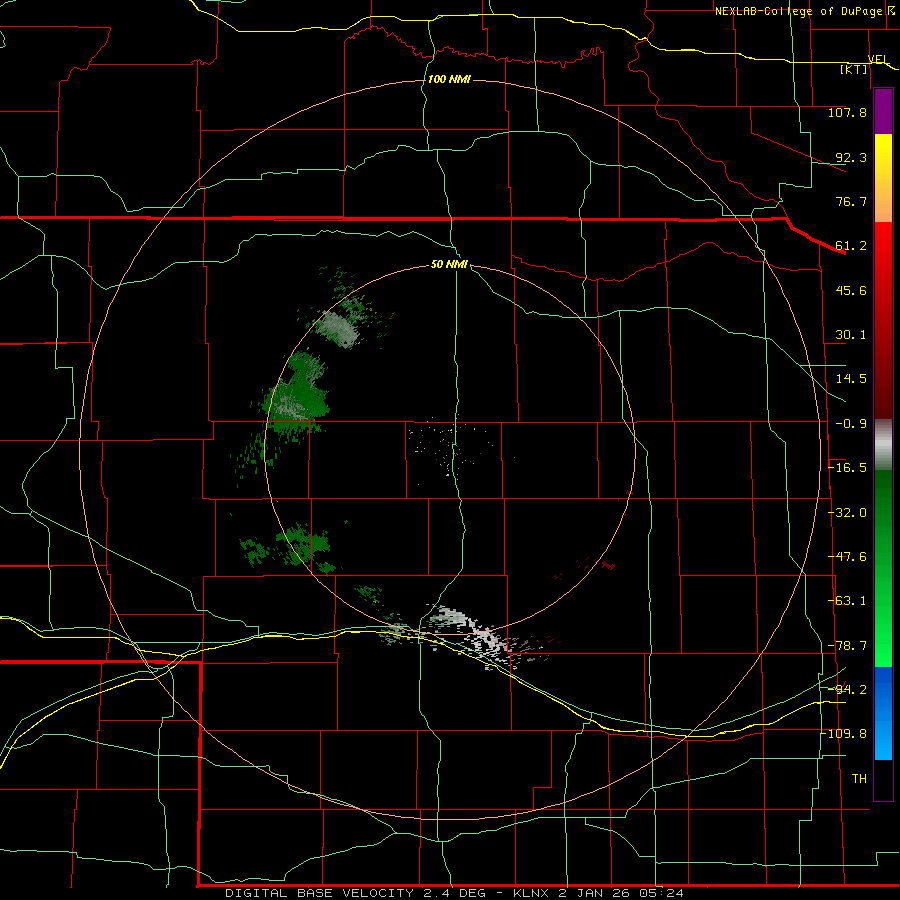The height and width of the screenshot is (900, 900).
Task: Click the 76.7 velocity scale value
Action: point(851,201)
